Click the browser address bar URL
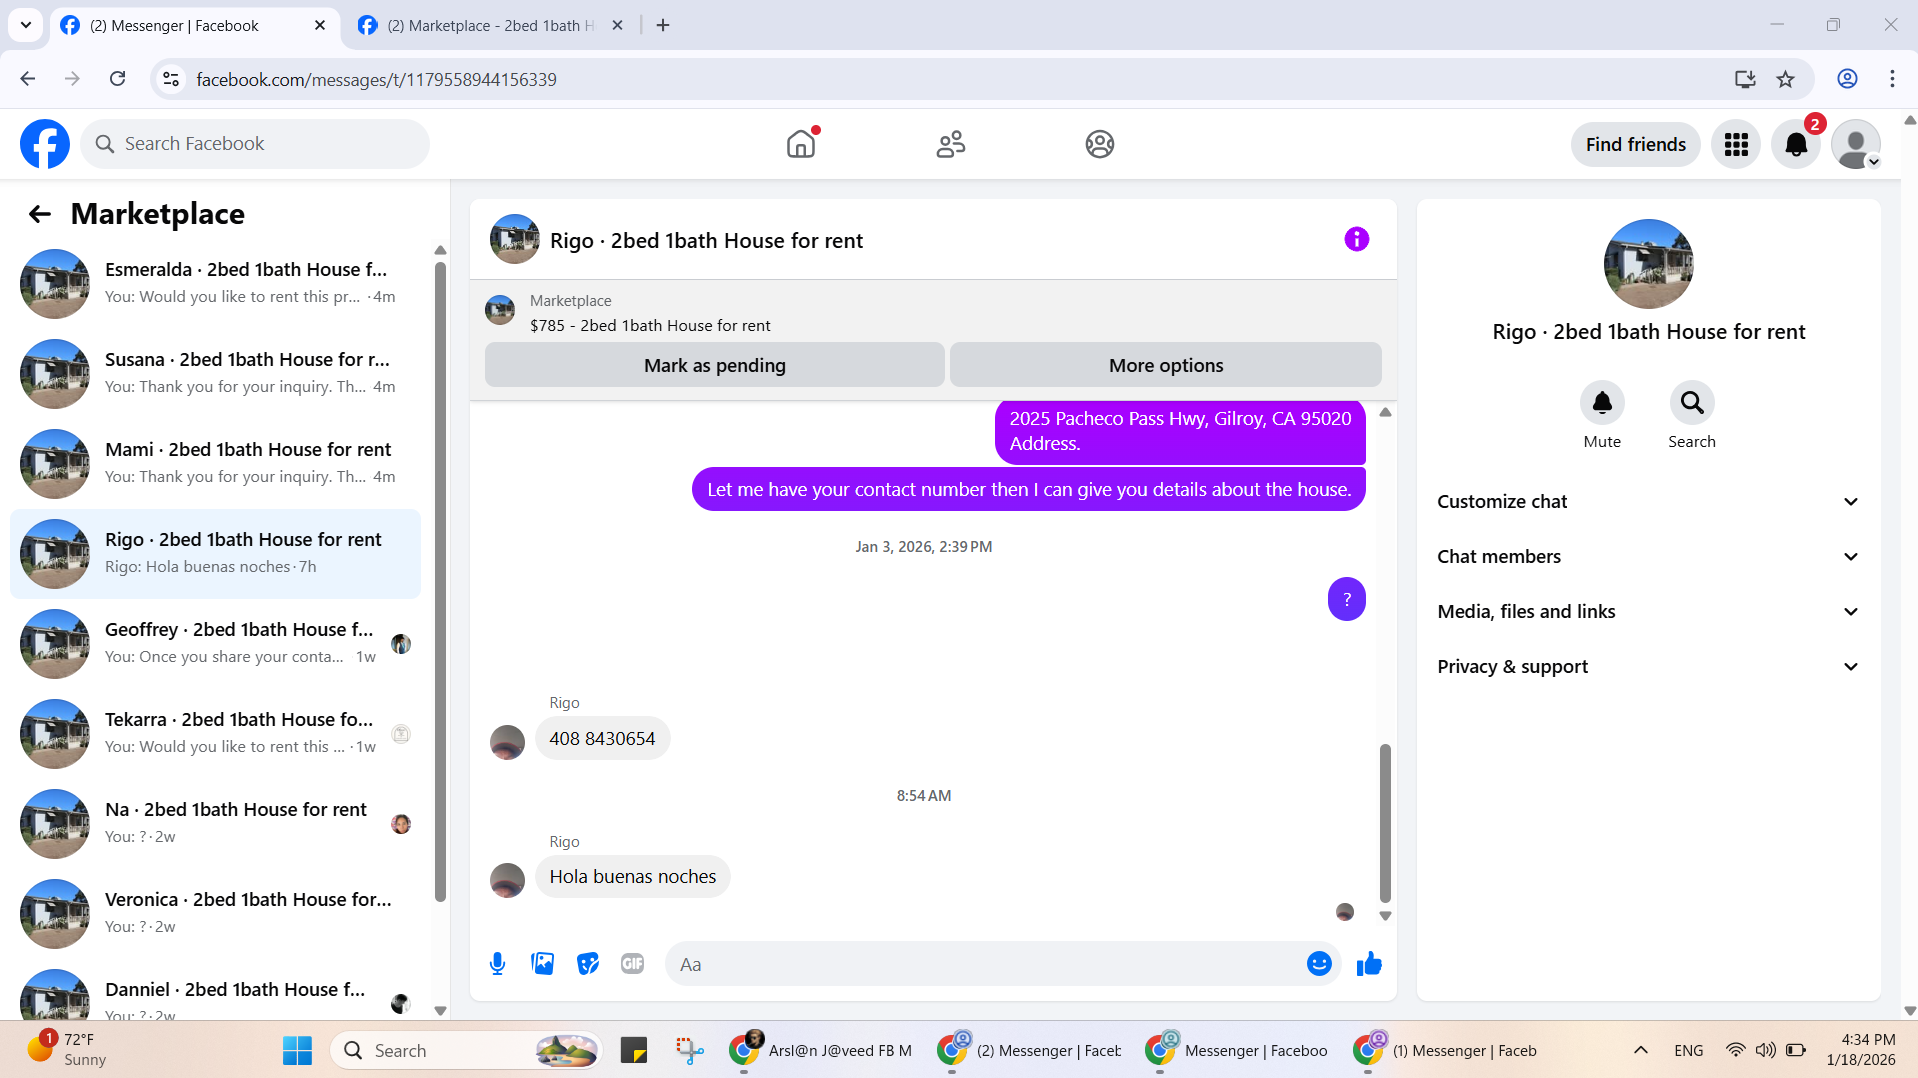This screenshot has width=1918, height=1078. [x=376, y=79]
